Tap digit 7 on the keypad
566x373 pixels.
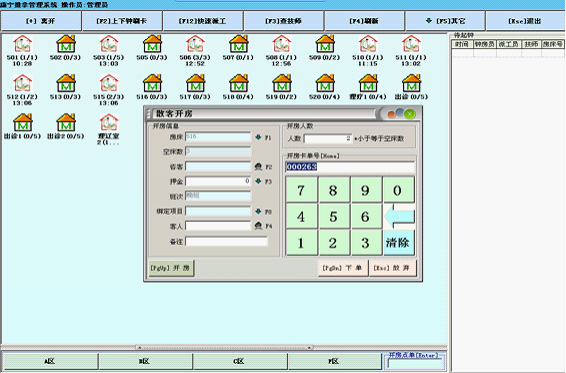click(301, 190)
